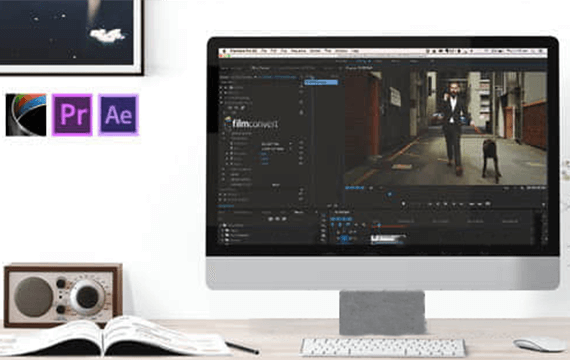The width and height of the screenshot is (570, 360).
Task: Toggle the blue track target beside the timeline clip
Action: pos(344,239)
